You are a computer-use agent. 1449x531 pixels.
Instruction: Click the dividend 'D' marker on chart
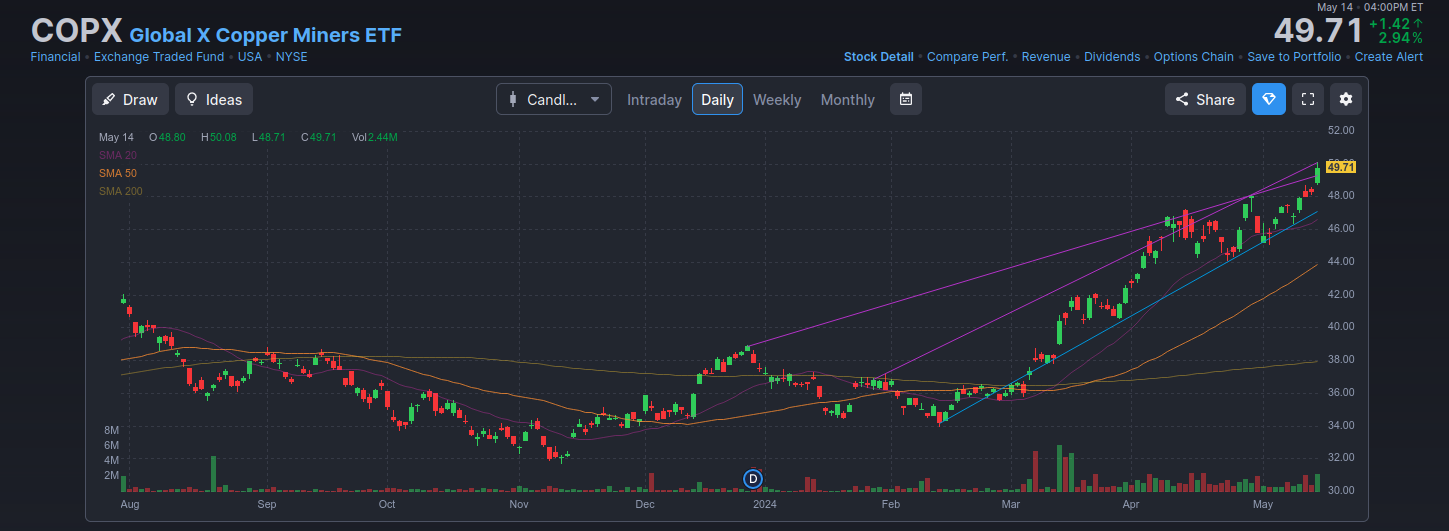(x=754, y=479)
